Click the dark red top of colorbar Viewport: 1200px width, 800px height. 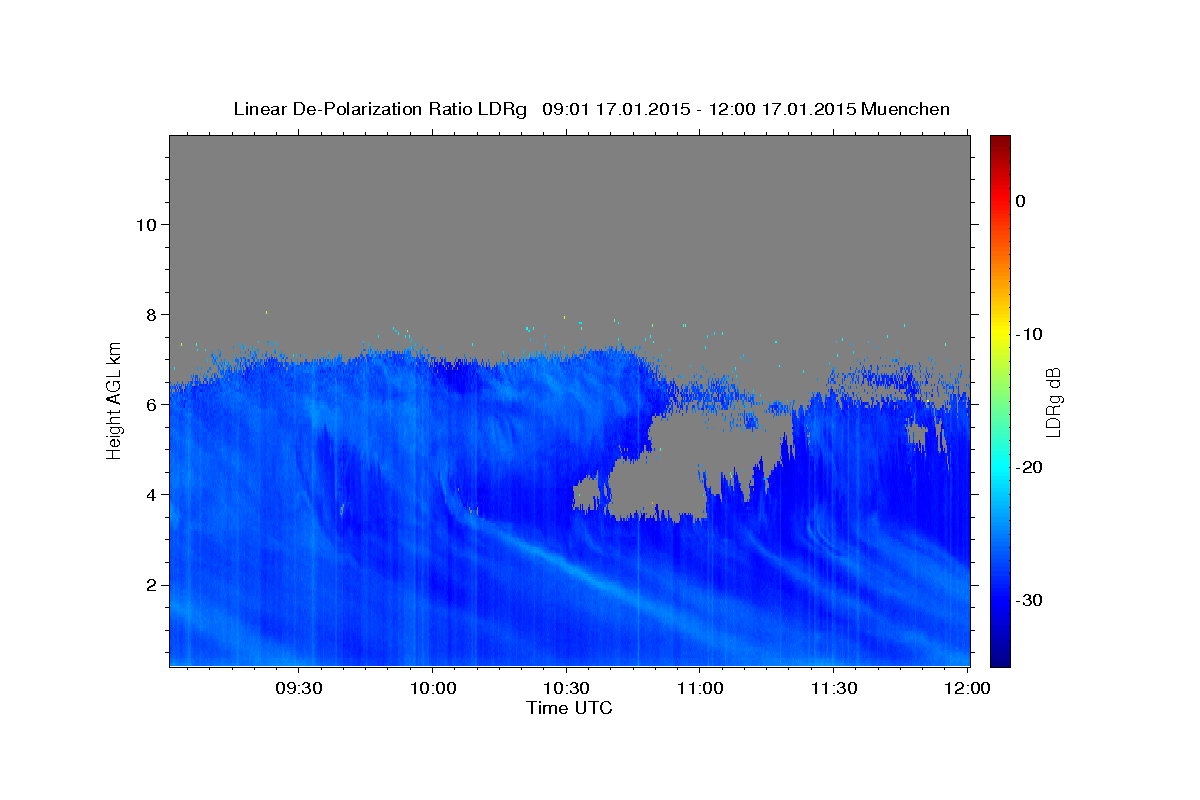pyautogui.click(x=1000, y=141)
